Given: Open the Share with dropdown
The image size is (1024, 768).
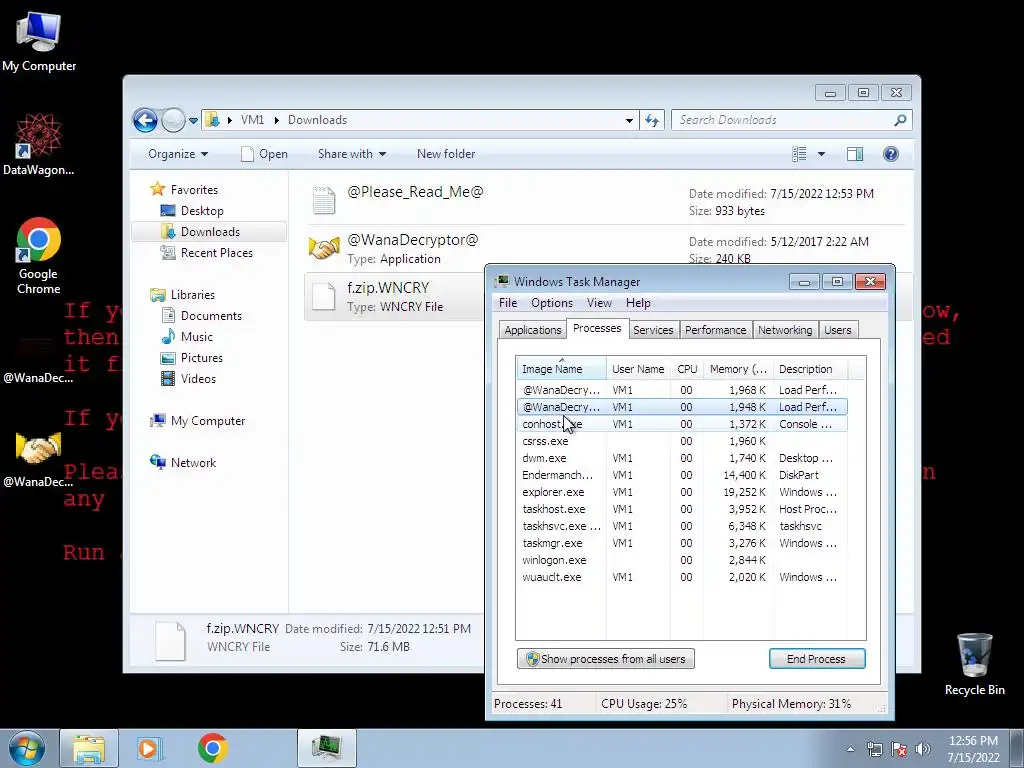Looking at the screenshot, I should pos(352,154).
